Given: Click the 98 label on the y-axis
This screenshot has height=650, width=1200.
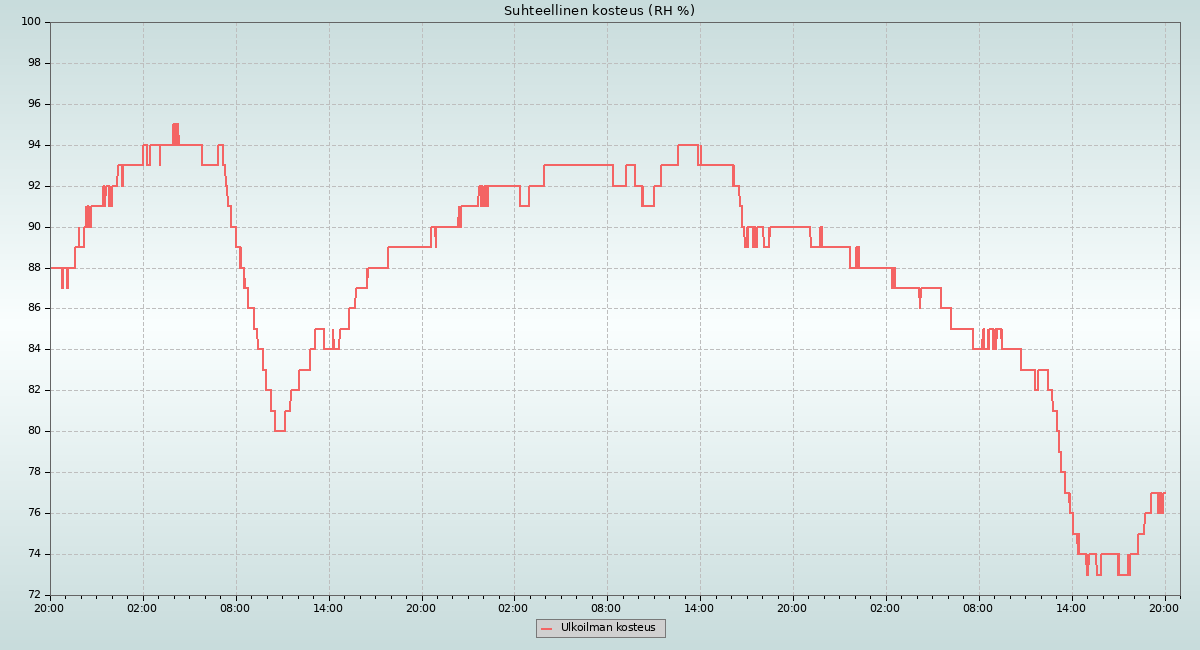Looking at the screenshot, I should pos(33,63).
